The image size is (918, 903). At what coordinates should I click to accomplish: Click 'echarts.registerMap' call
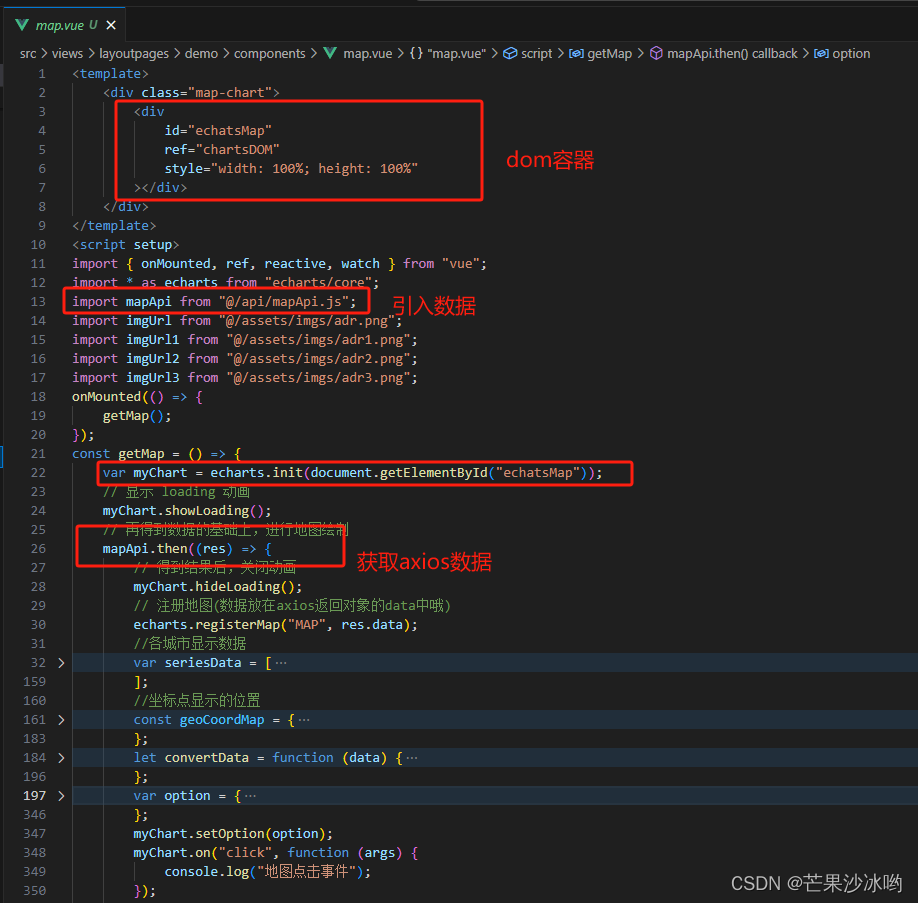pos(207,625)
